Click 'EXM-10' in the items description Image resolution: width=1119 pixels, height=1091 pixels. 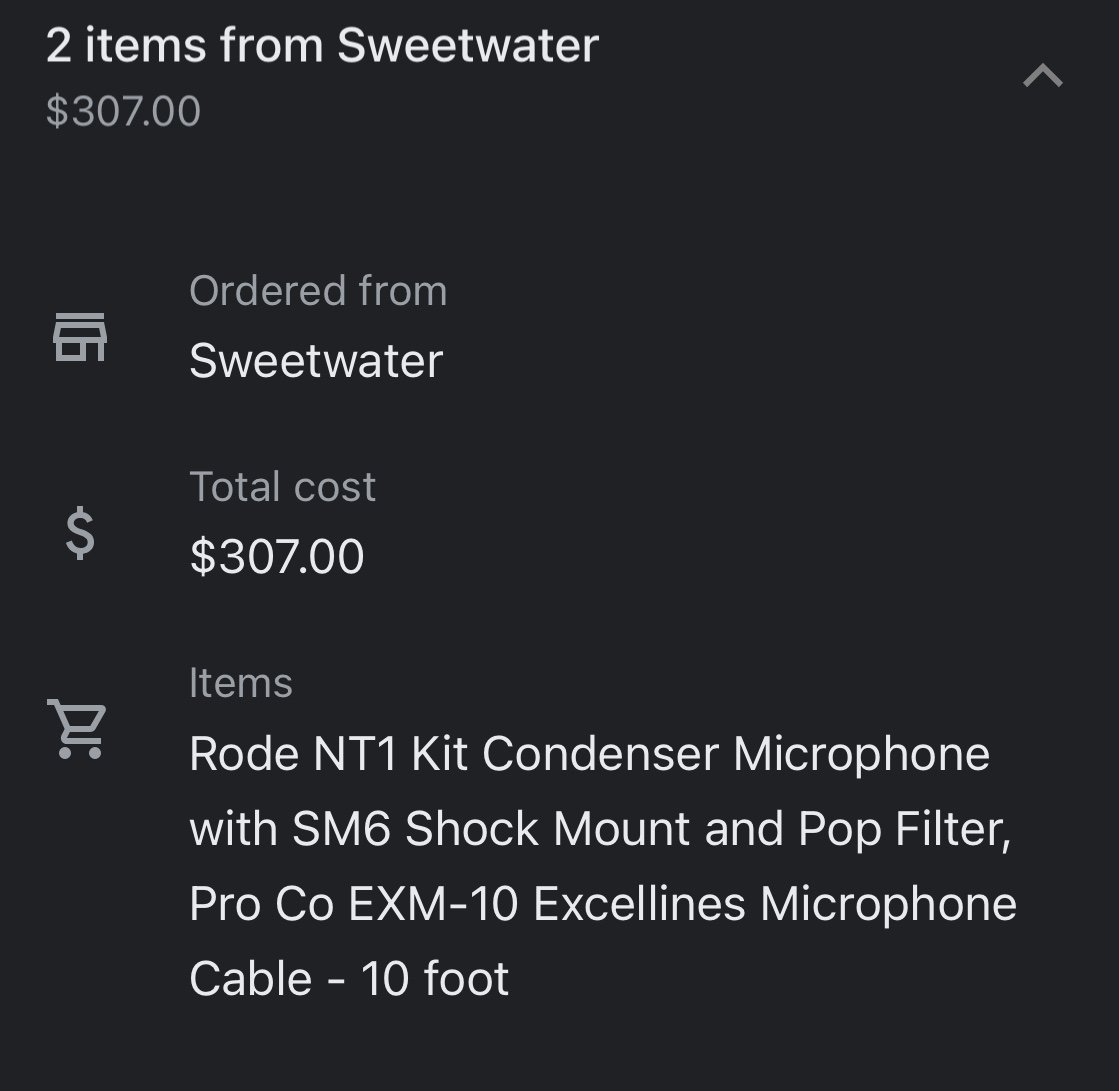(x=434, y=903)
